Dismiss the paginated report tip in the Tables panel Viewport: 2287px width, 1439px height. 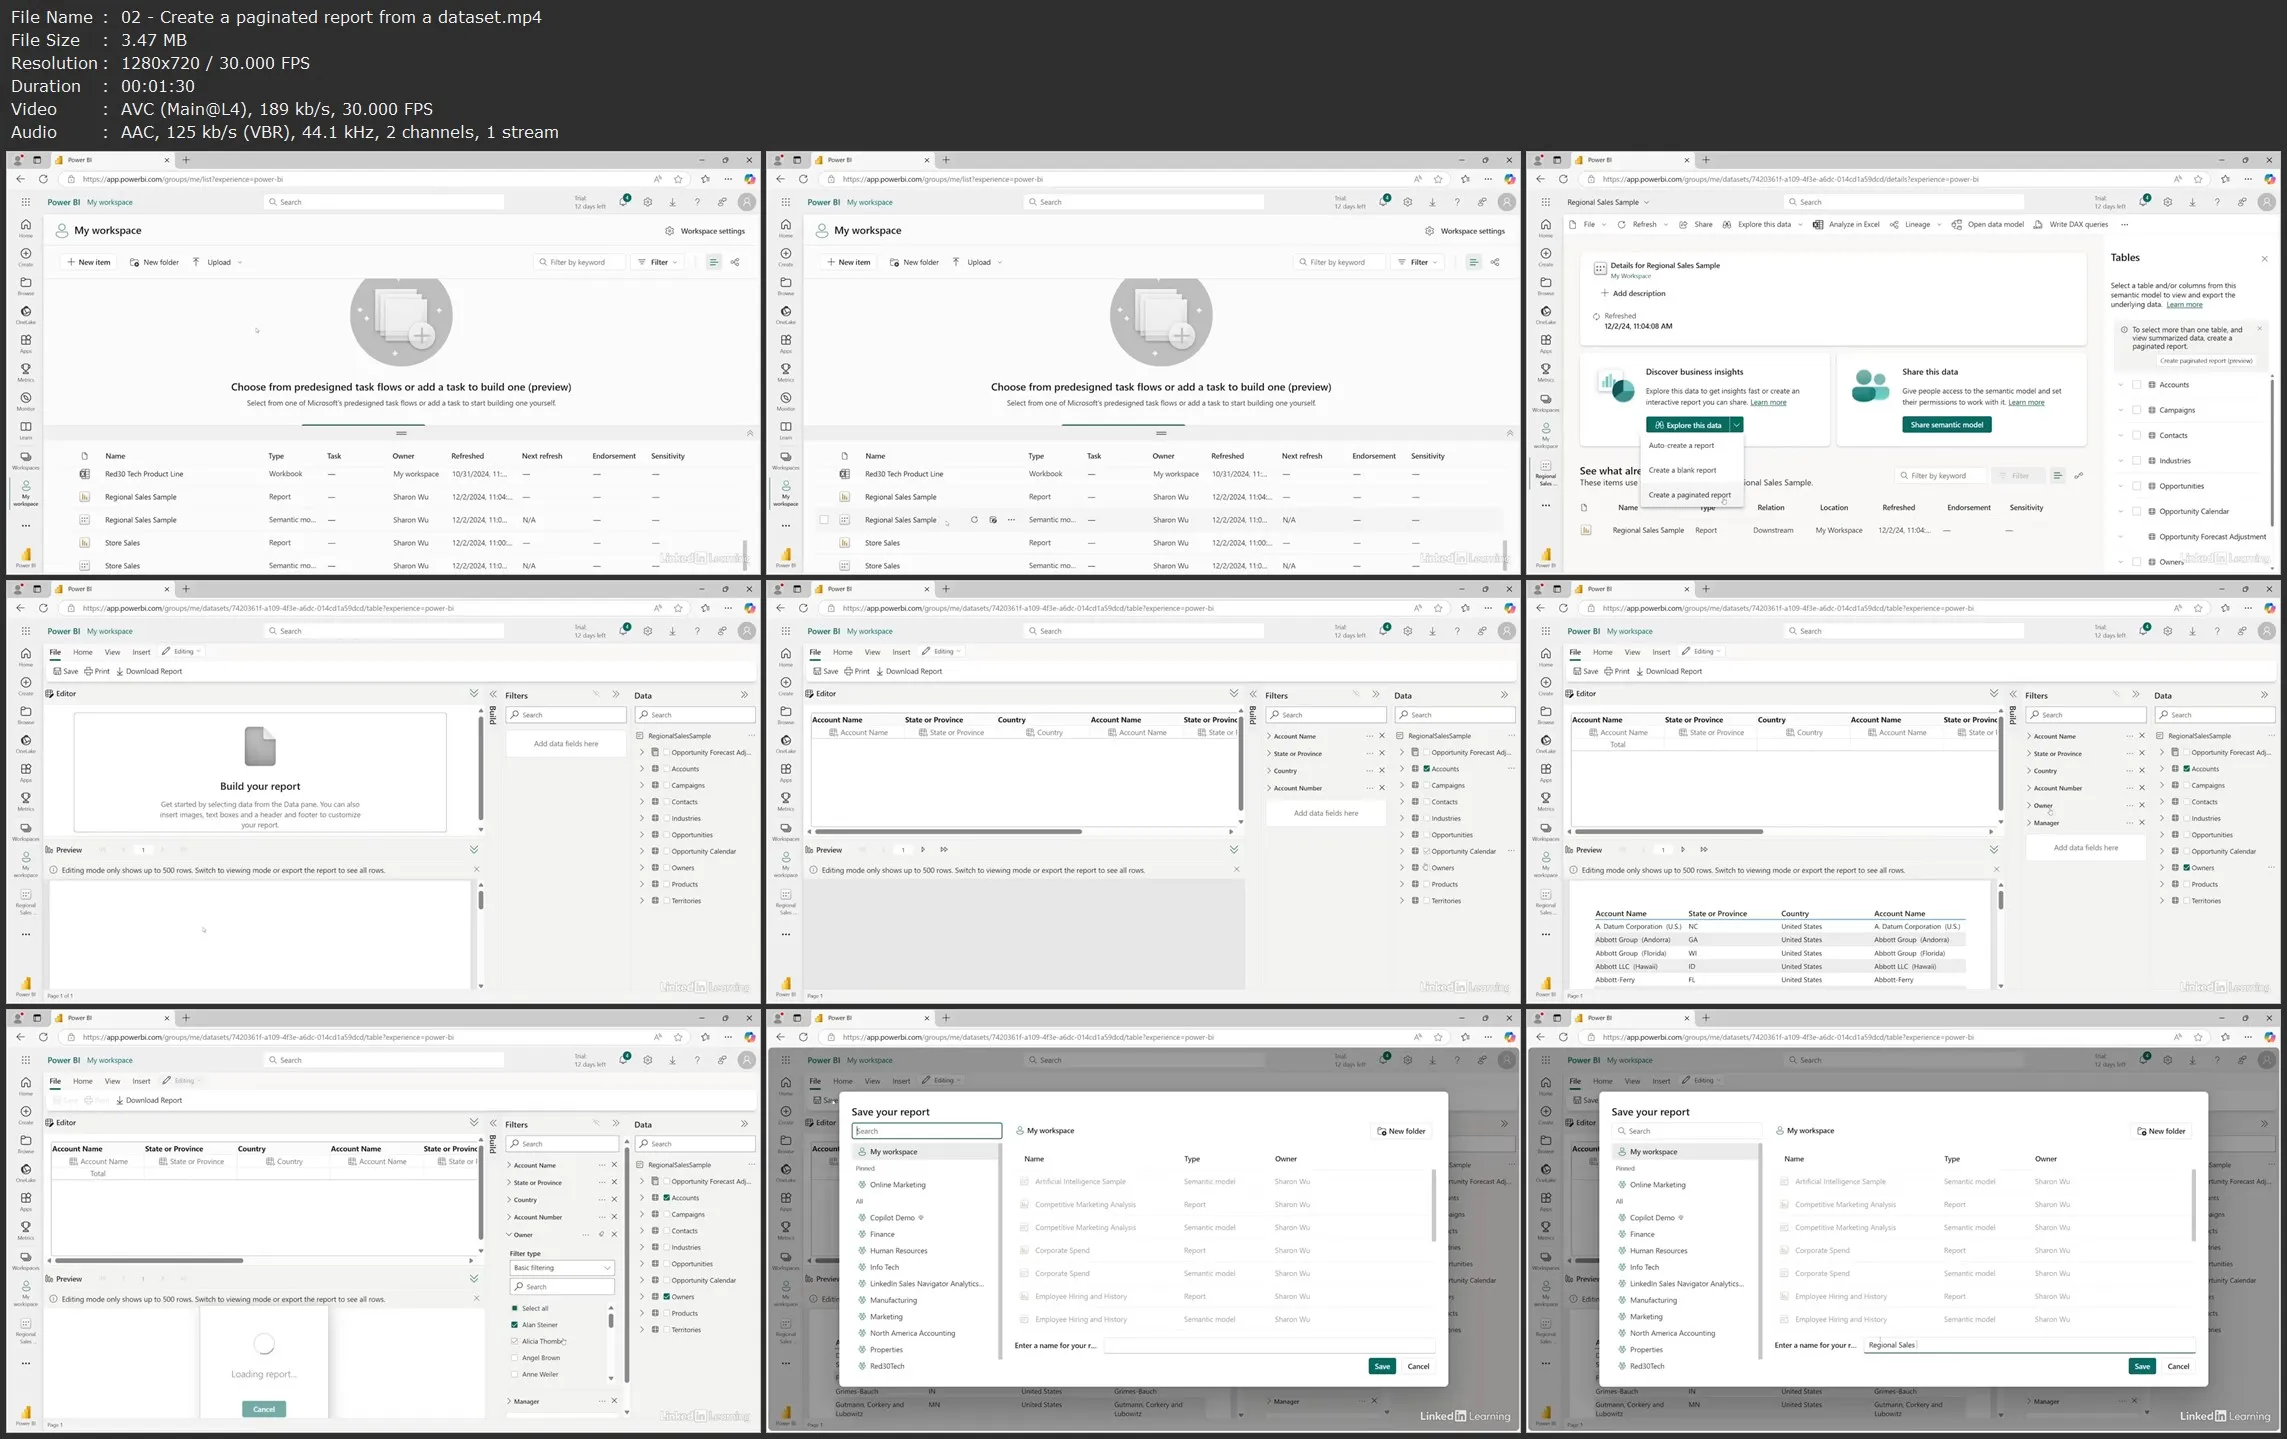tap(2259, 329)
